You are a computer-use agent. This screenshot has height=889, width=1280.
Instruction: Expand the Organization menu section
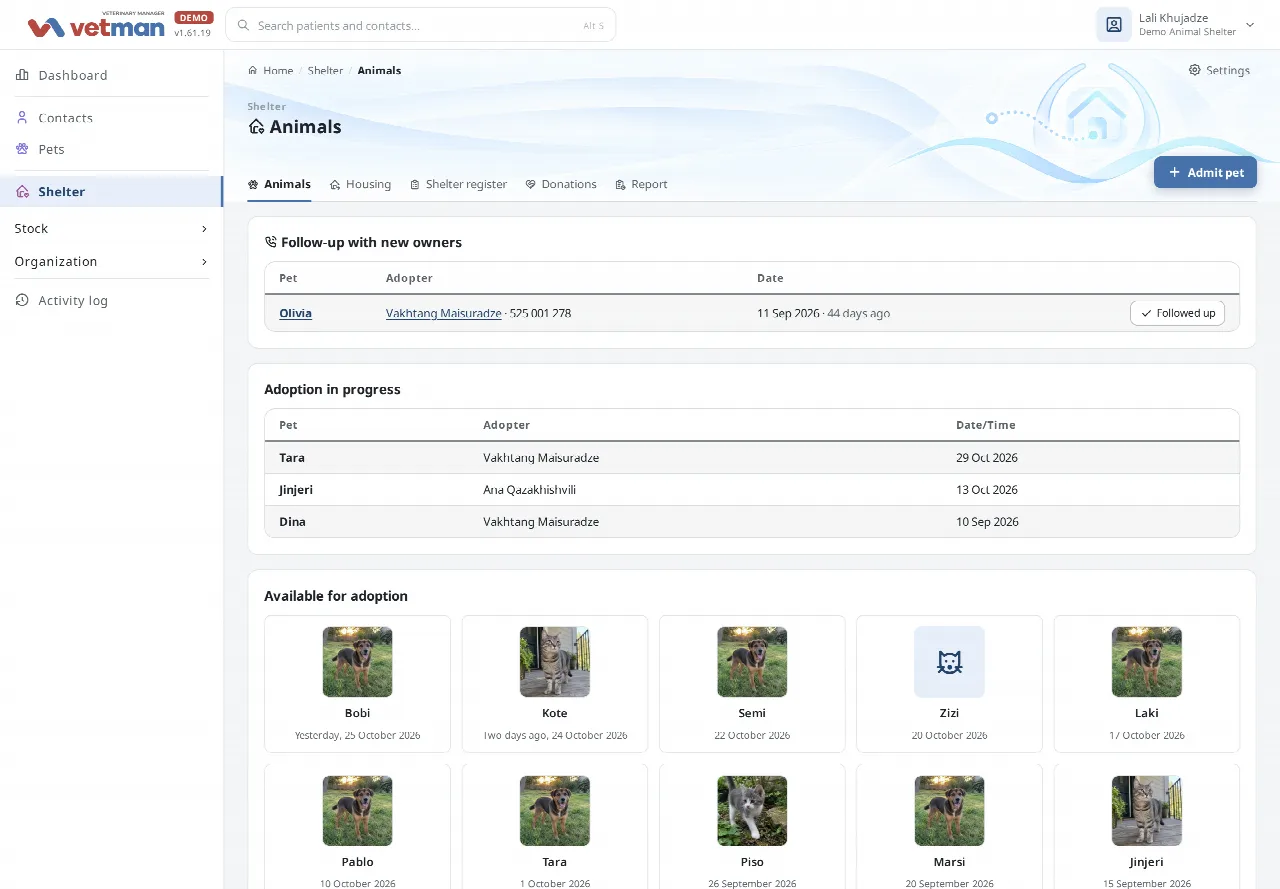tap(111, 262)
